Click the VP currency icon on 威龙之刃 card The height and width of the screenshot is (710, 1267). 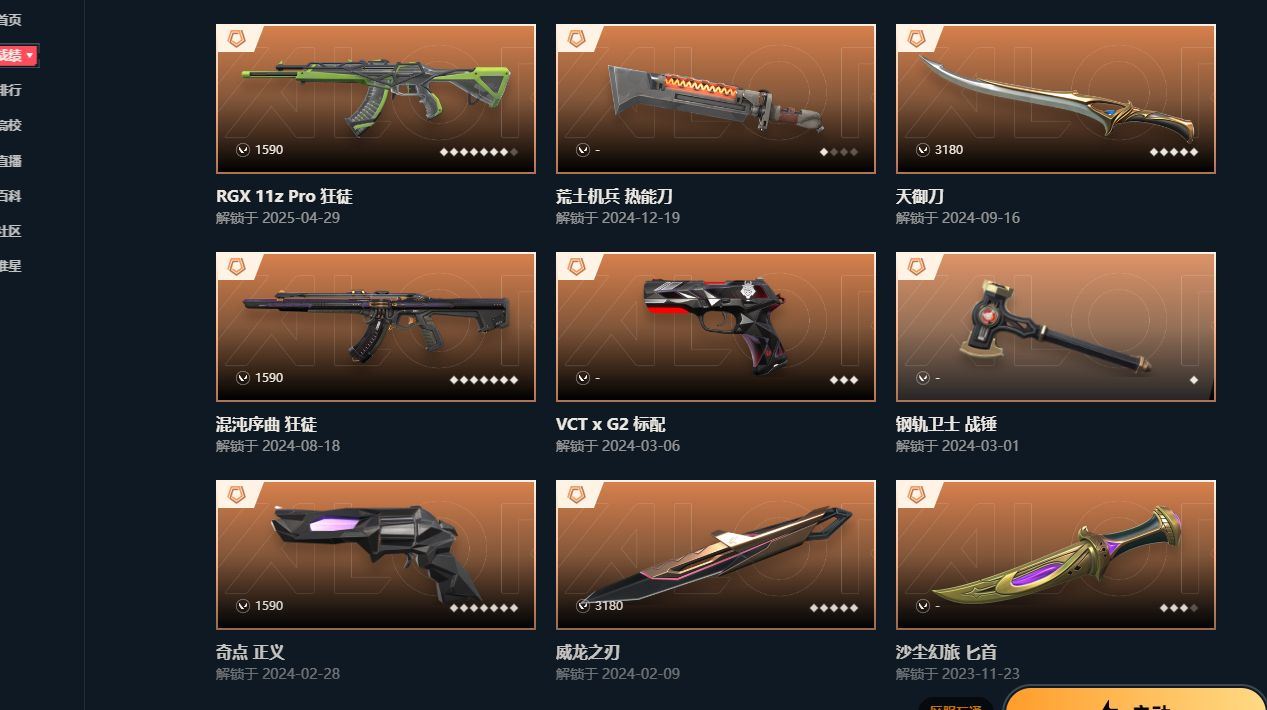[583, 606]
